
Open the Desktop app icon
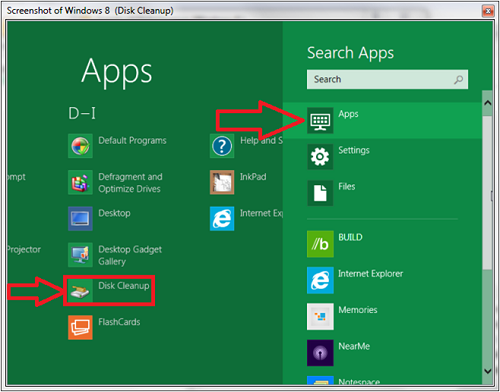80,219
